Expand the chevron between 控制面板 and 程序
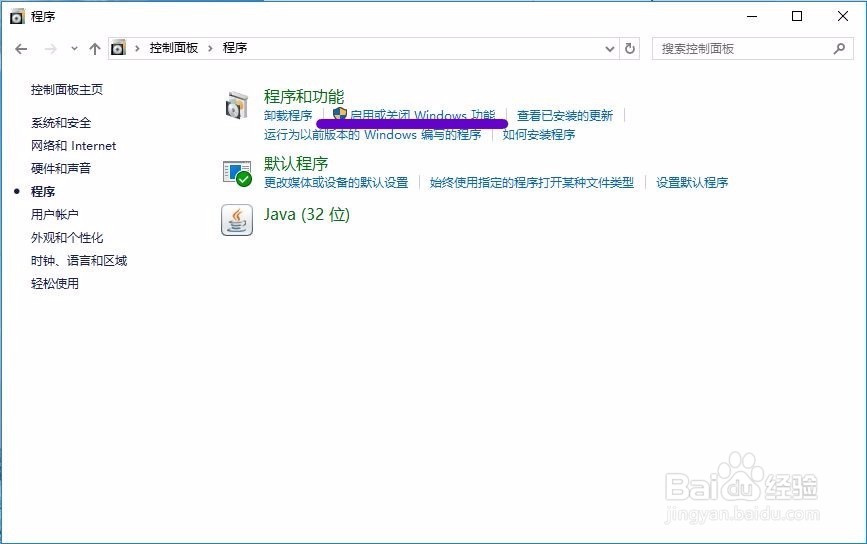867x544 pixels. pos(210,48)
